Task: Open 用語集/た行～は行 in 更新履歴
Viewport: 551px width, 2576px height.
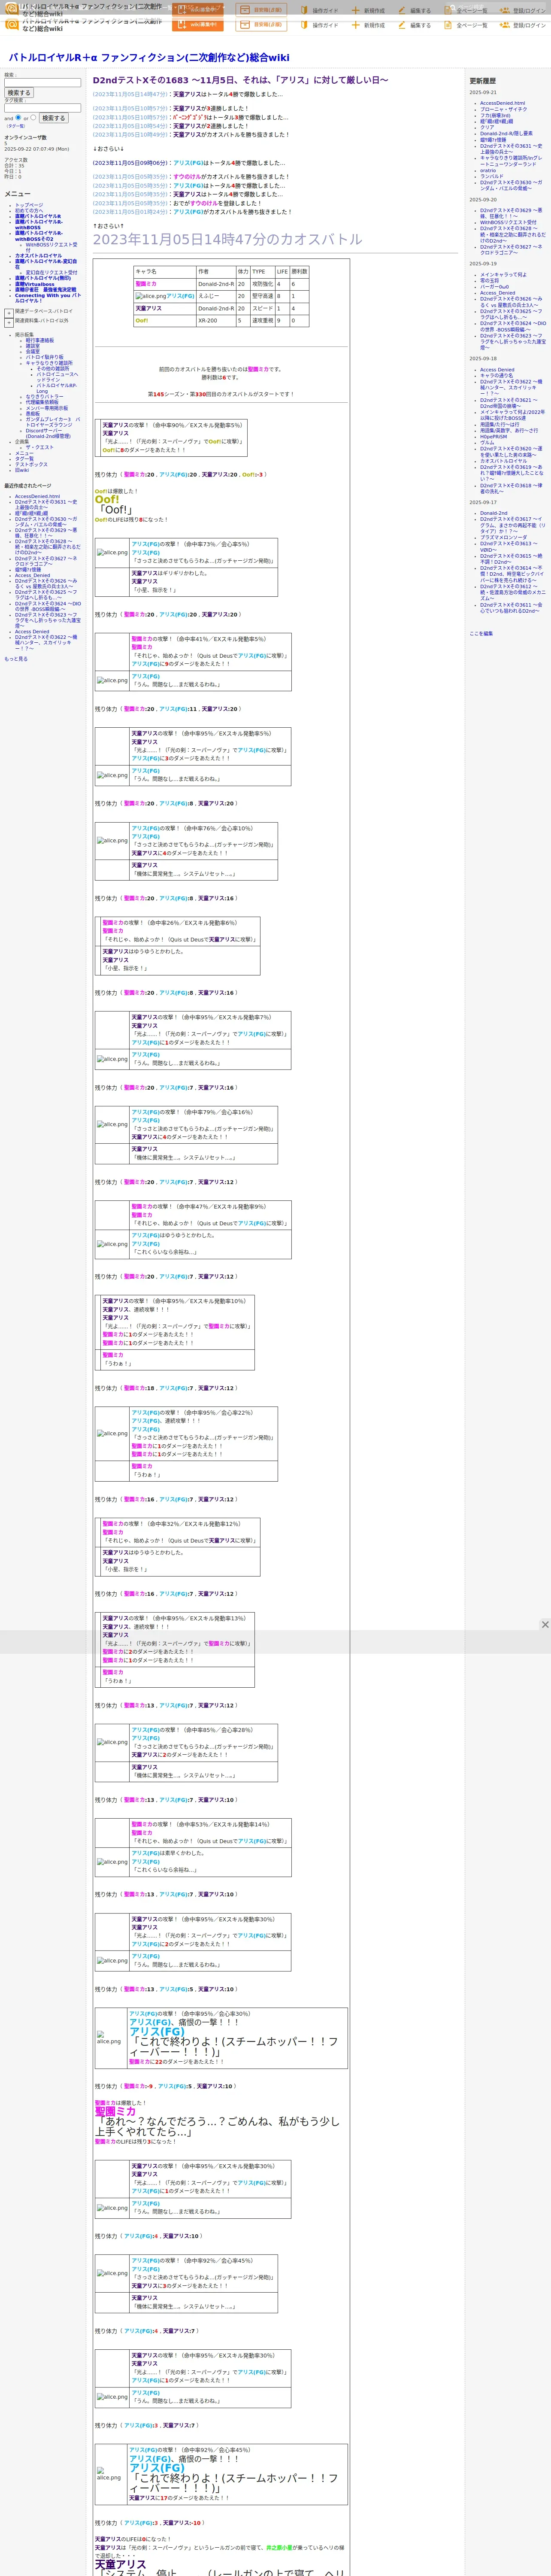Action: 500,425
